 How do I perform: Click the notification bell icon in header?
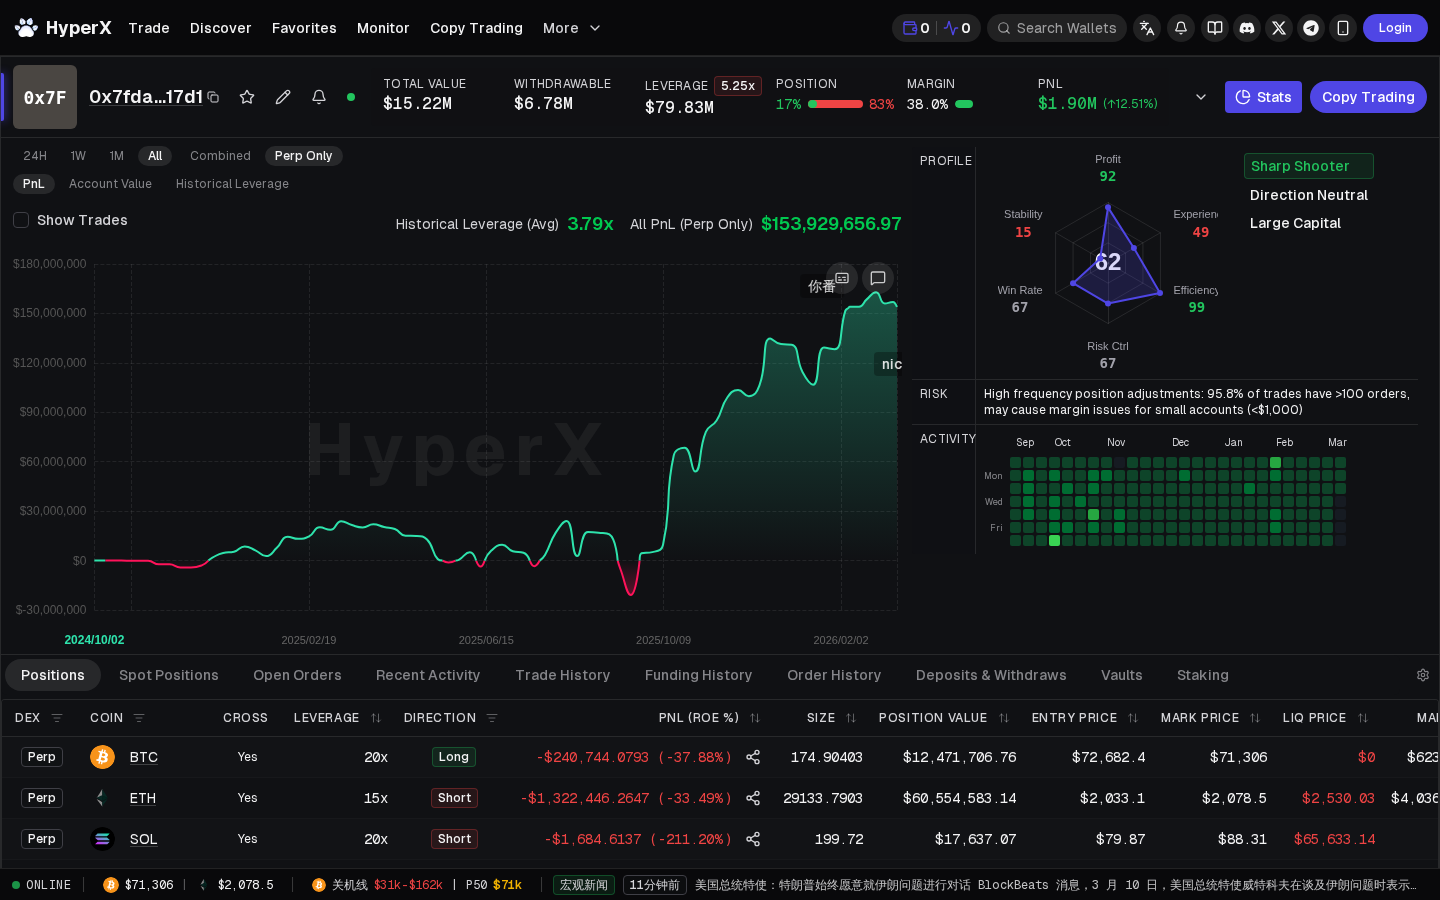(1181, 28)
